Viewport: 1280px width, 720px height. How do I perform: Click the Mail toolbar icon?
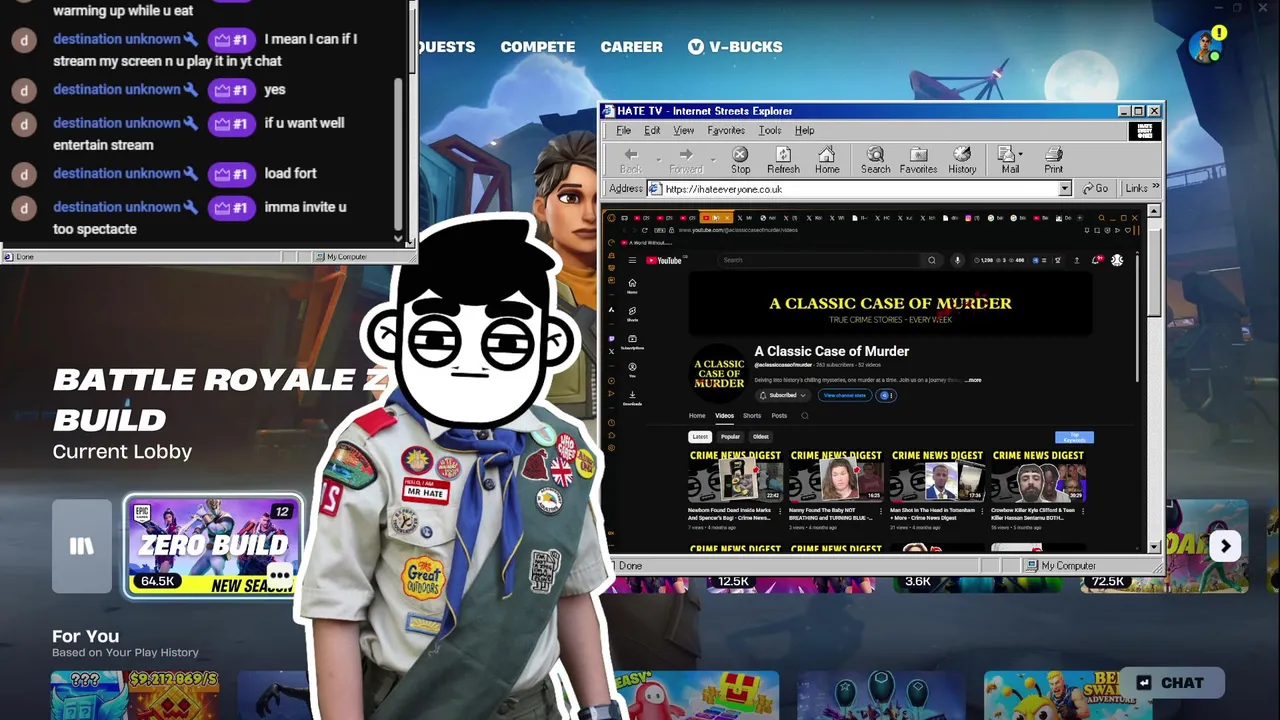point(1008,160)
